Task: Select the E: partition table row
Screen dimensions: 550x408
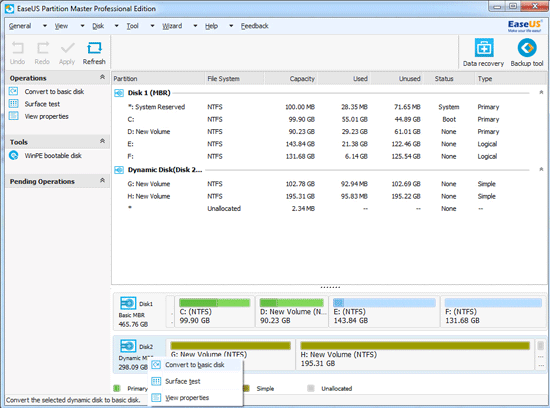Action: [x=329, y=144]
